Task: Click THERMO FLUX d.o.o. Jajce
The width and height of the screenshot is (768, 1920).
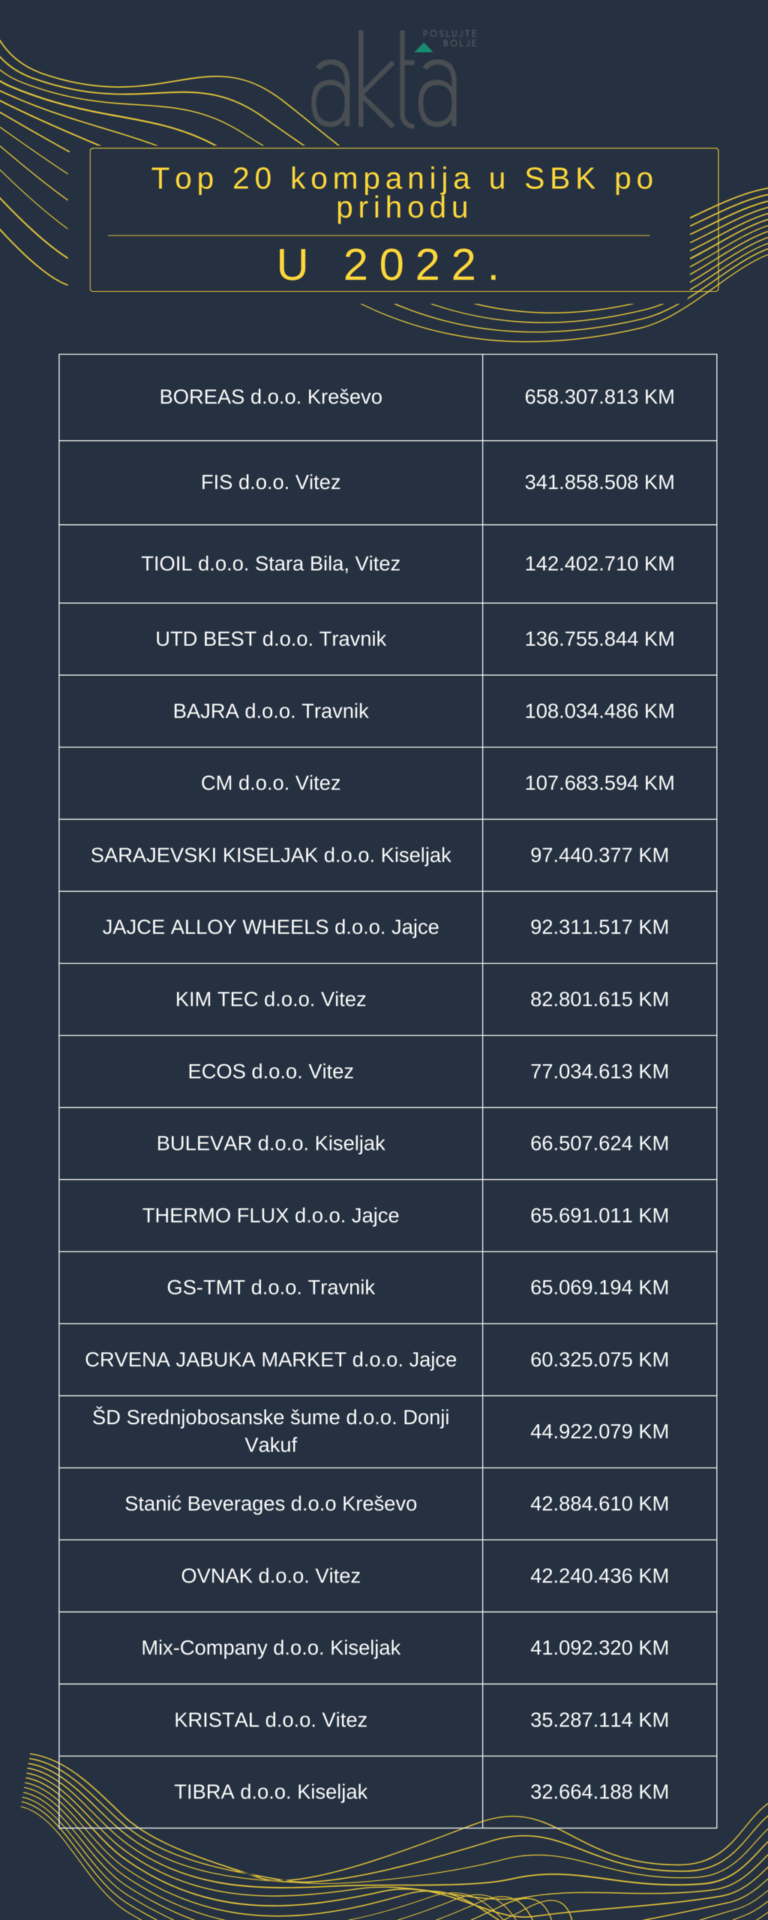Action: [x=271, y=1215]
